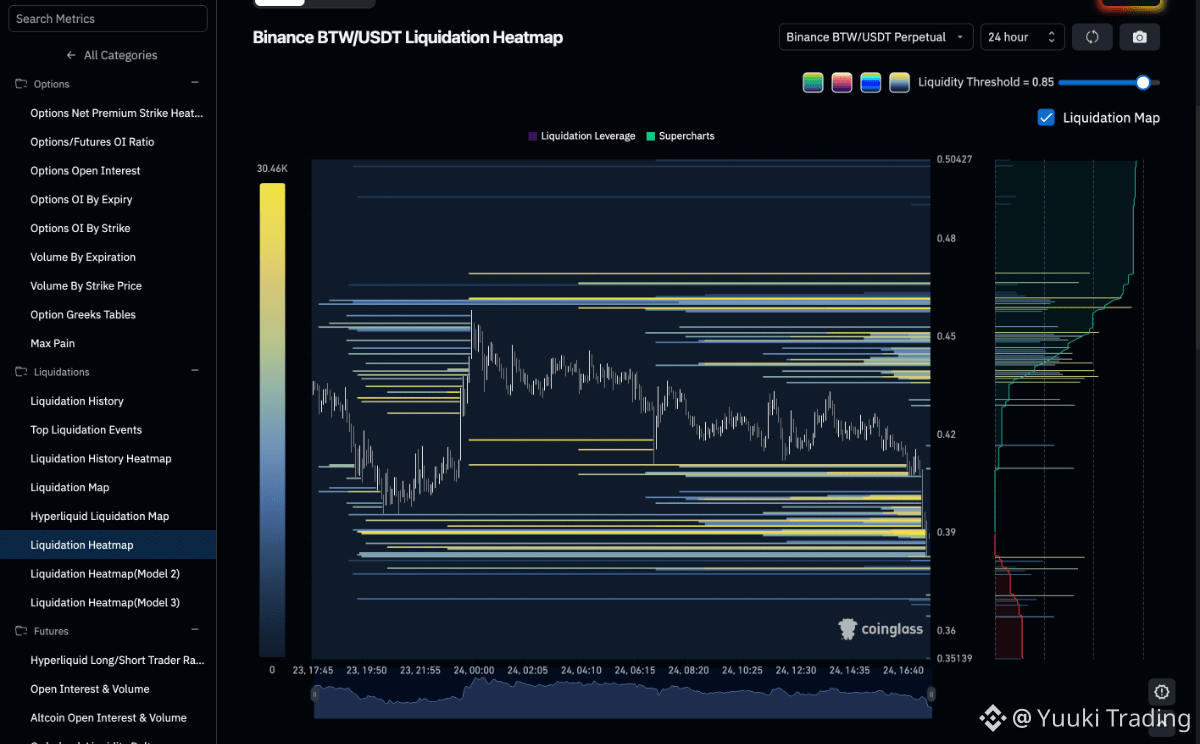Click the camera screenshot button
Viewport: 1200px width, 744px height.
pyautogui.click(x=1140, y=37)
